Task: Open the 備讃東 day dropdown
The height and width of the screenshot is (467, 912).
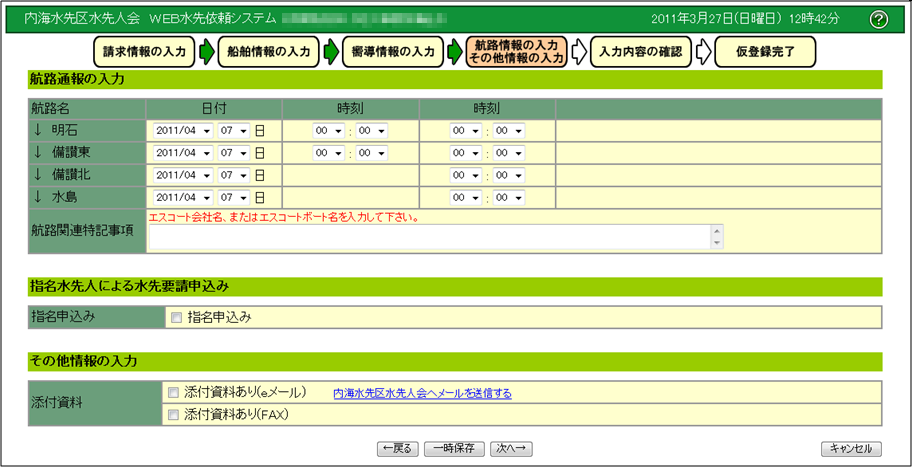Action: (x=233, y=153)
